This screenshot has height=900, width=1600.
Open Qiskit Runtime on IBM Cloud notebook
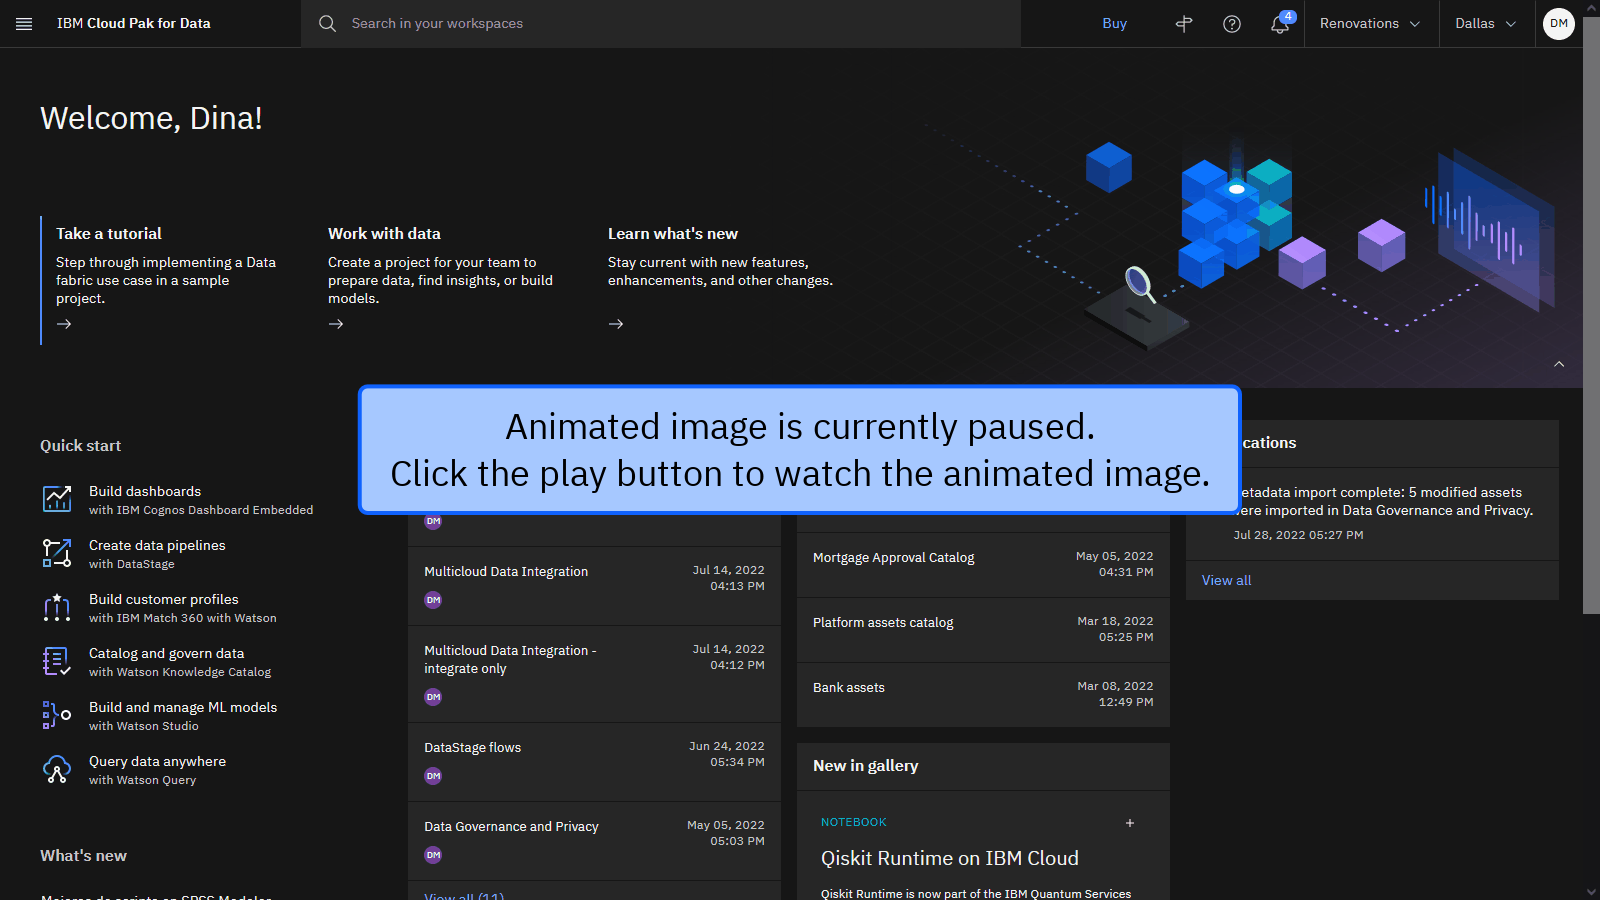pos(950,858)
